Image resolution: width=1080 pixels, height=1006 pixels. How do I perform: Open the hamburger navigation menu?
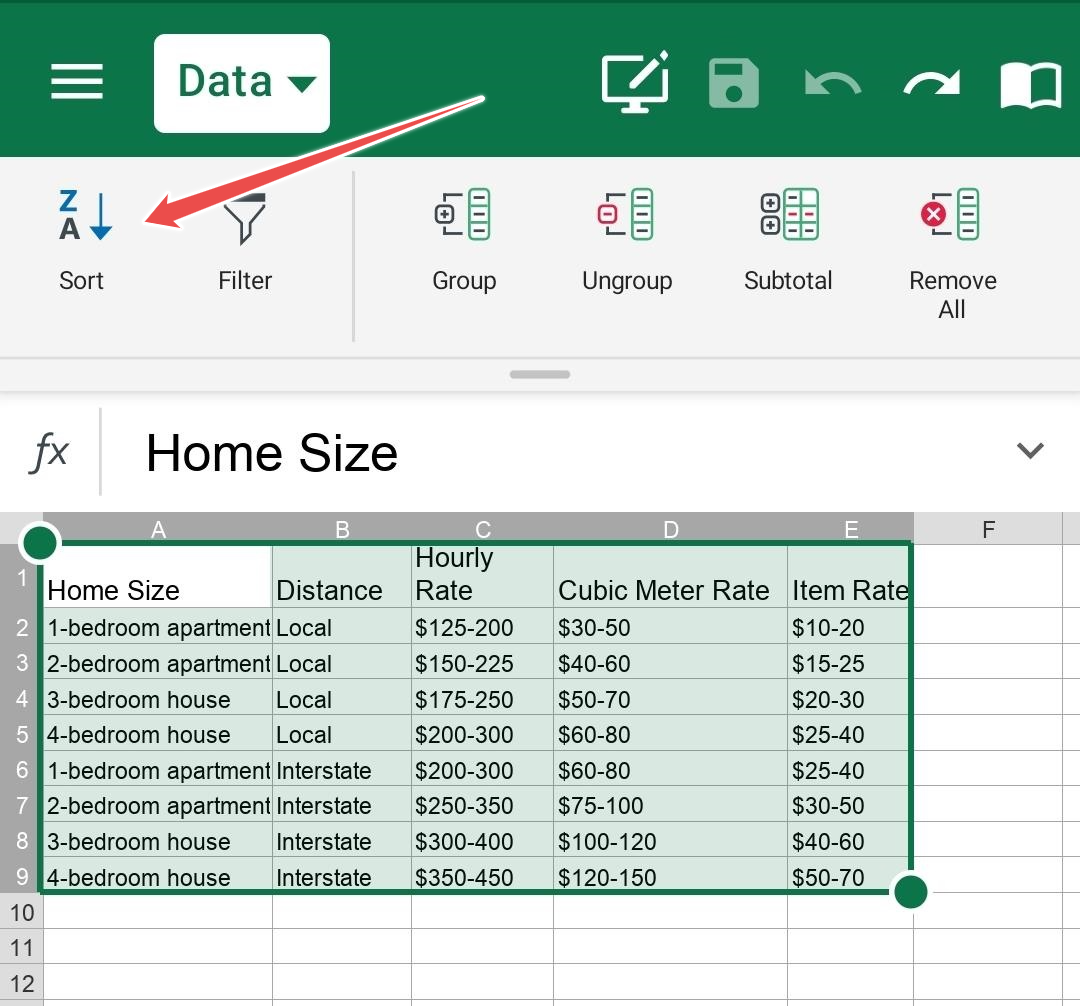coord(77,82)
